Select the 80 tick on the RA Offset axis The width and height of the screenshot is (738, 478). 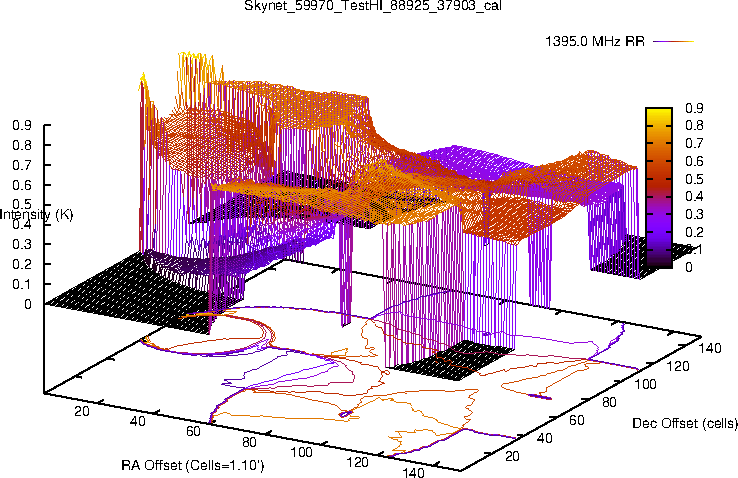(249, 442)
